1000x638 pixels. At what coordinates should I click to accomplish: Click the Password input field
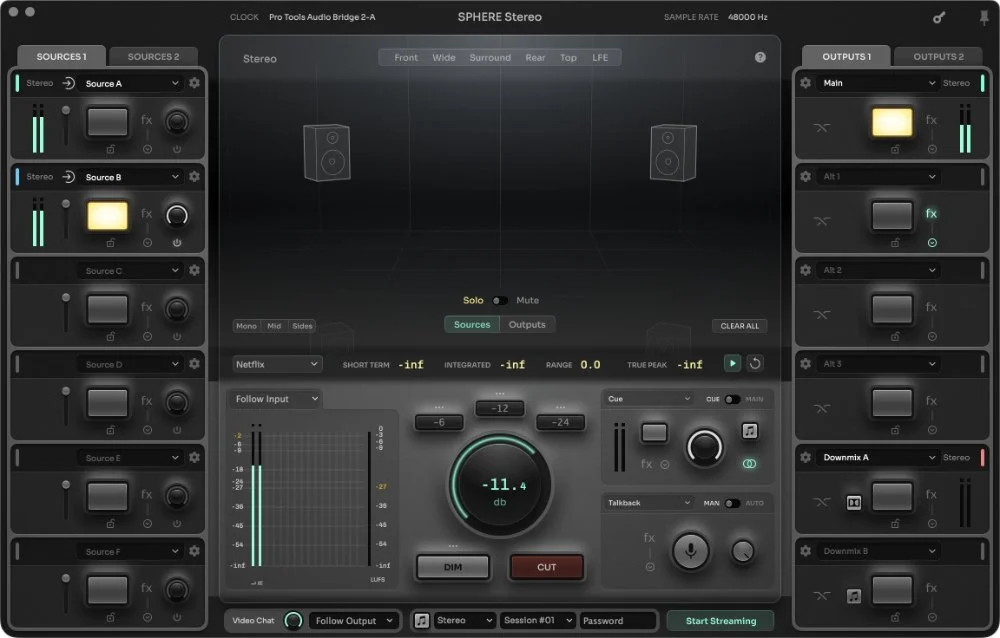617,620
